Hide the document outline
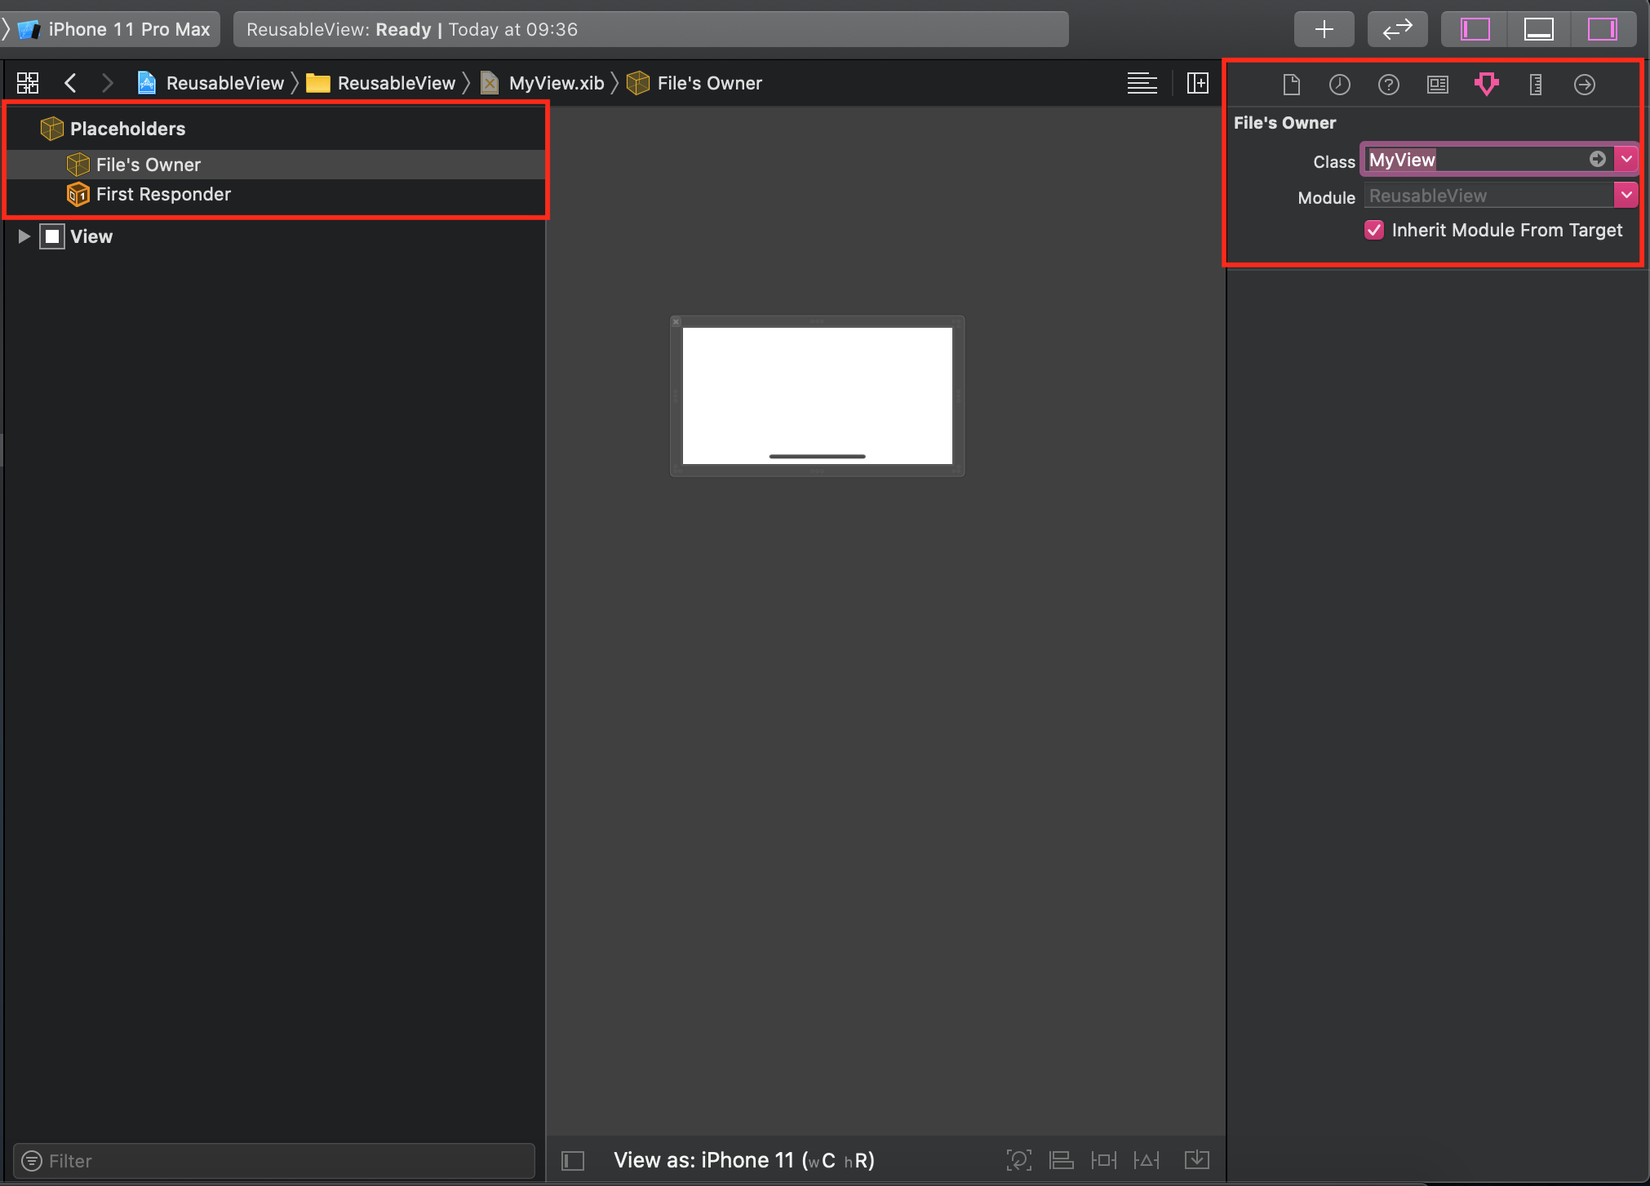 pyautogui.click(x=573, y=1160)
